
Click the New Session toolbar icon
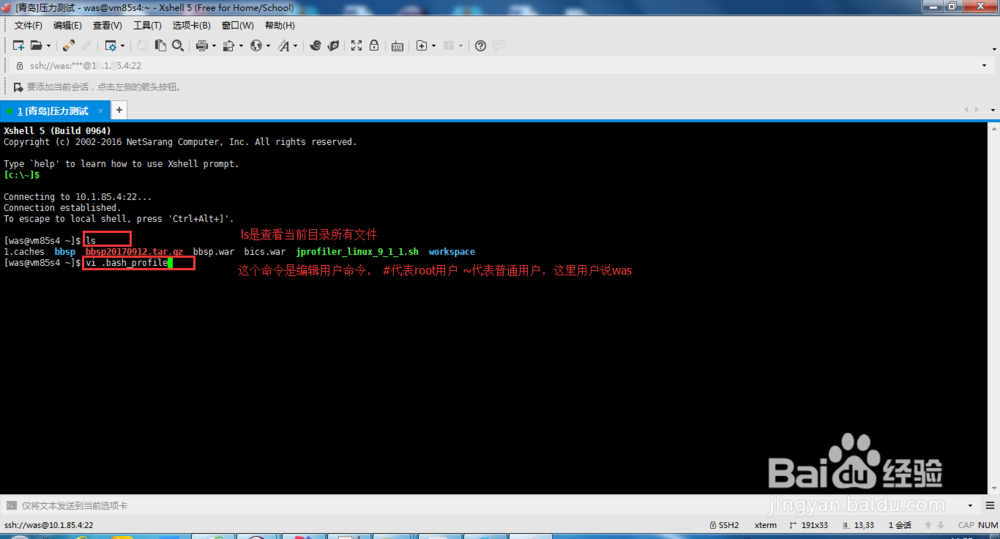click(x=18, y=45)
